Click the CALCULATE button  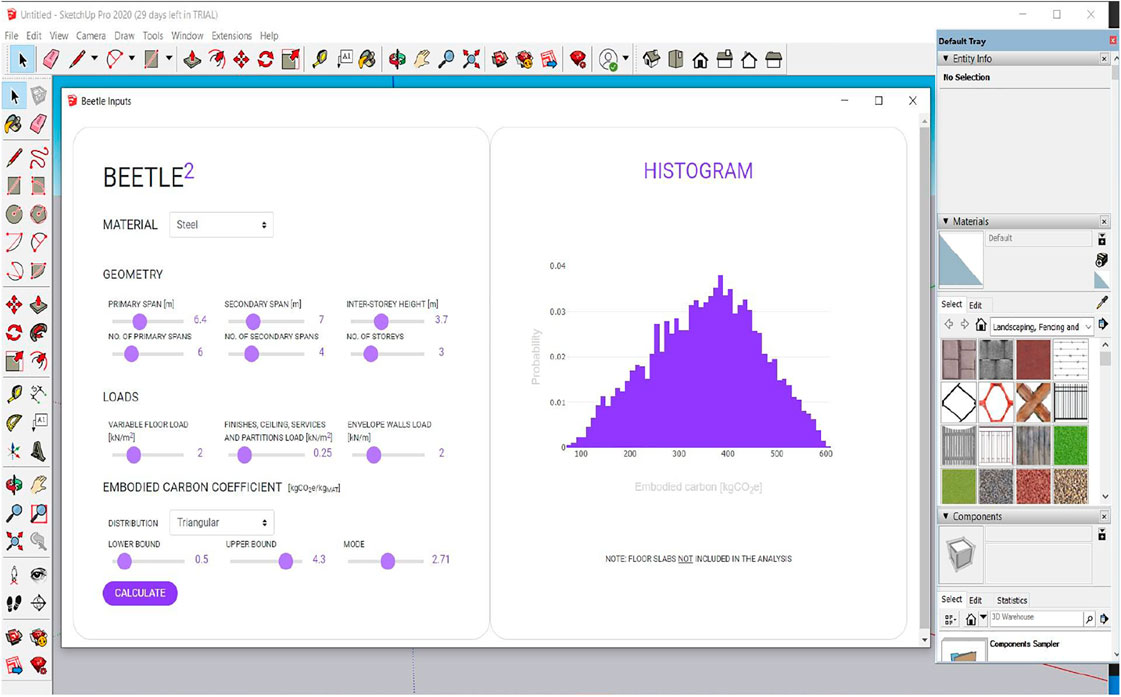tap(140, 593)
